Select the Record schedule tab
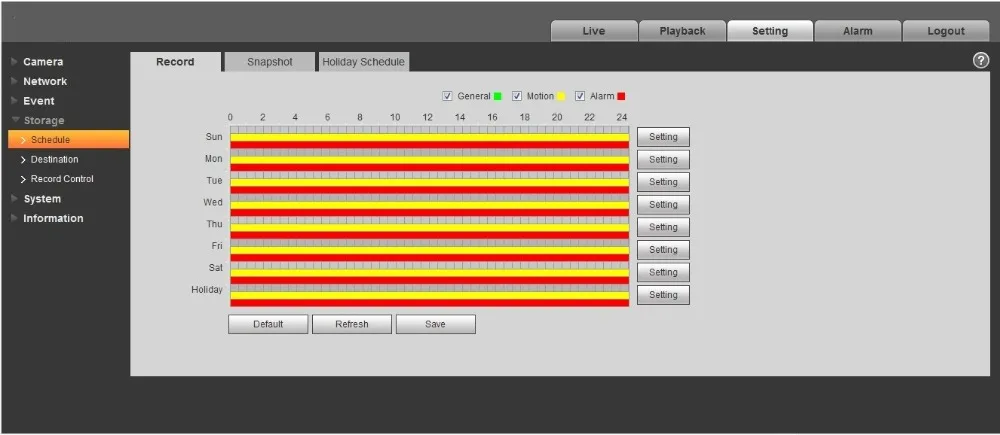 click(175, 62)
